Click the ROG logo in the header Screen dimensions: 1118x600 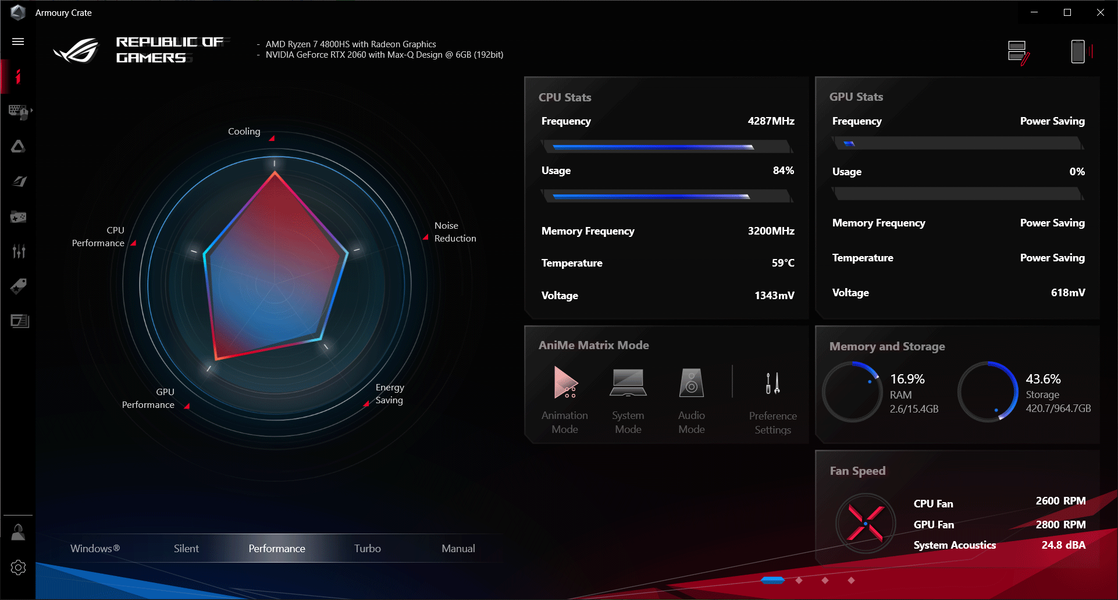(76, 50)
